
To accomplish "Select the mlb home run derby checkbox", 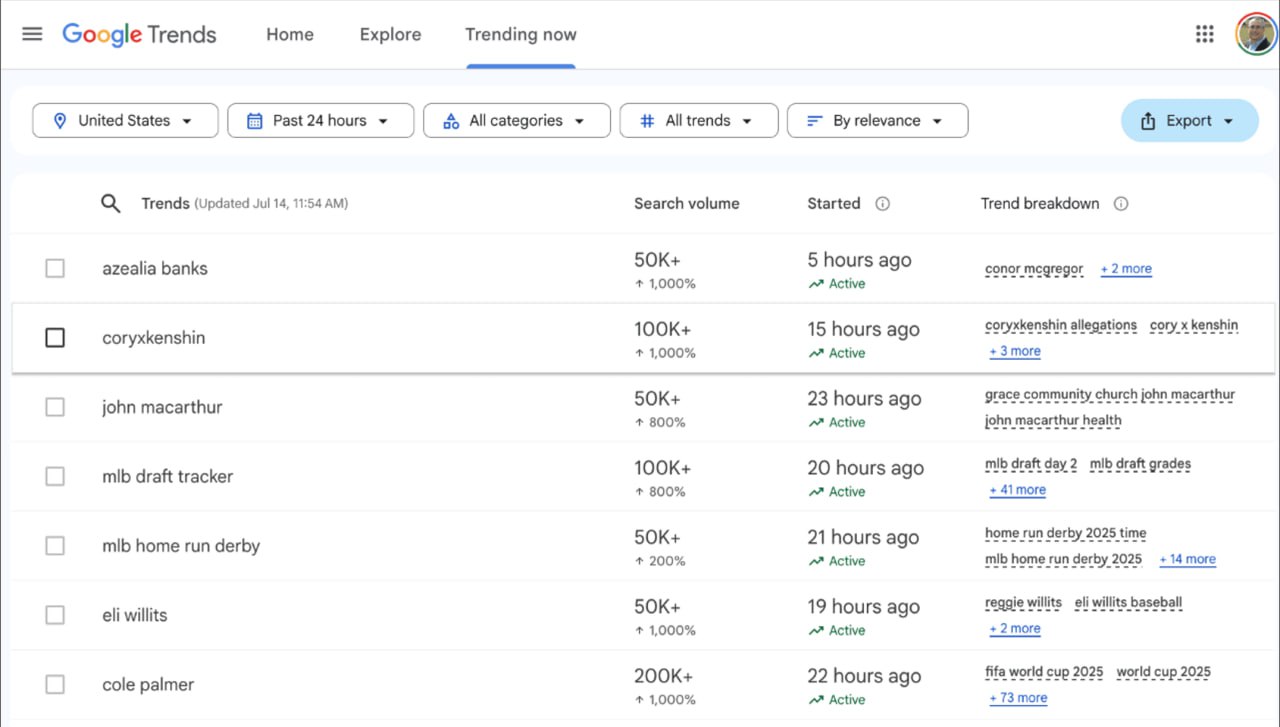I will coord(55,546).
